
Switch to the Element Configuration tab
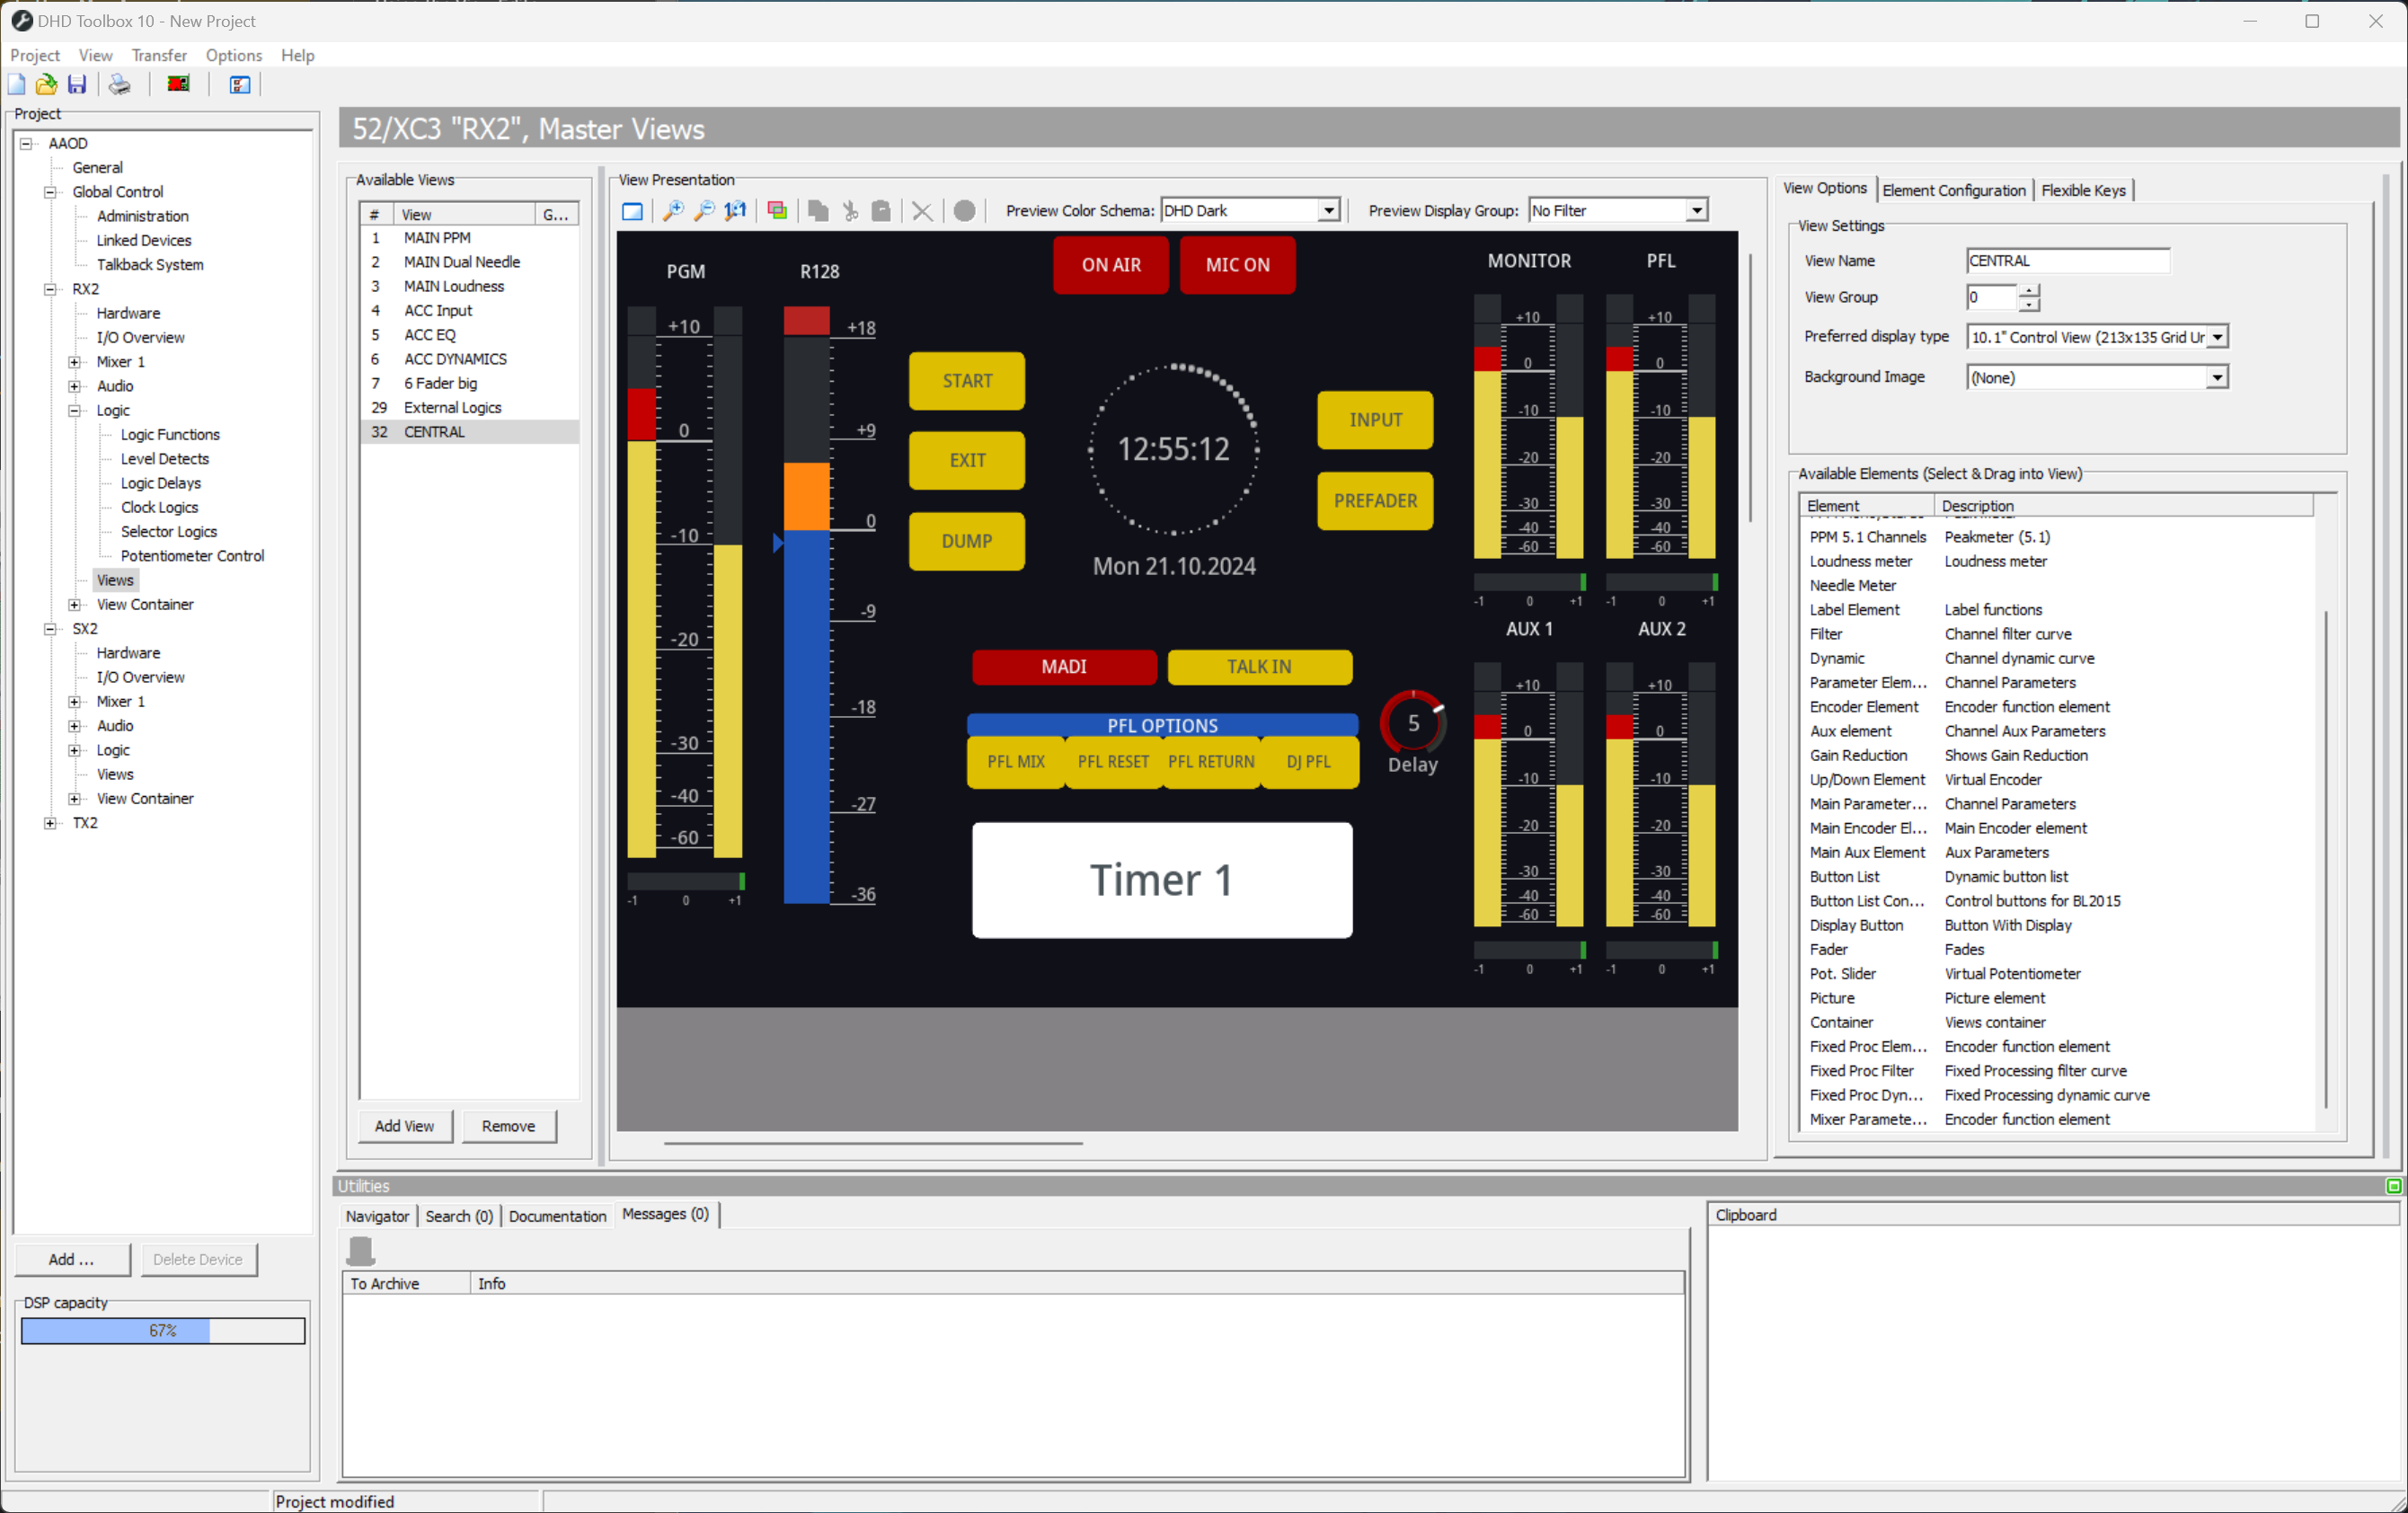coord(1953,190)
